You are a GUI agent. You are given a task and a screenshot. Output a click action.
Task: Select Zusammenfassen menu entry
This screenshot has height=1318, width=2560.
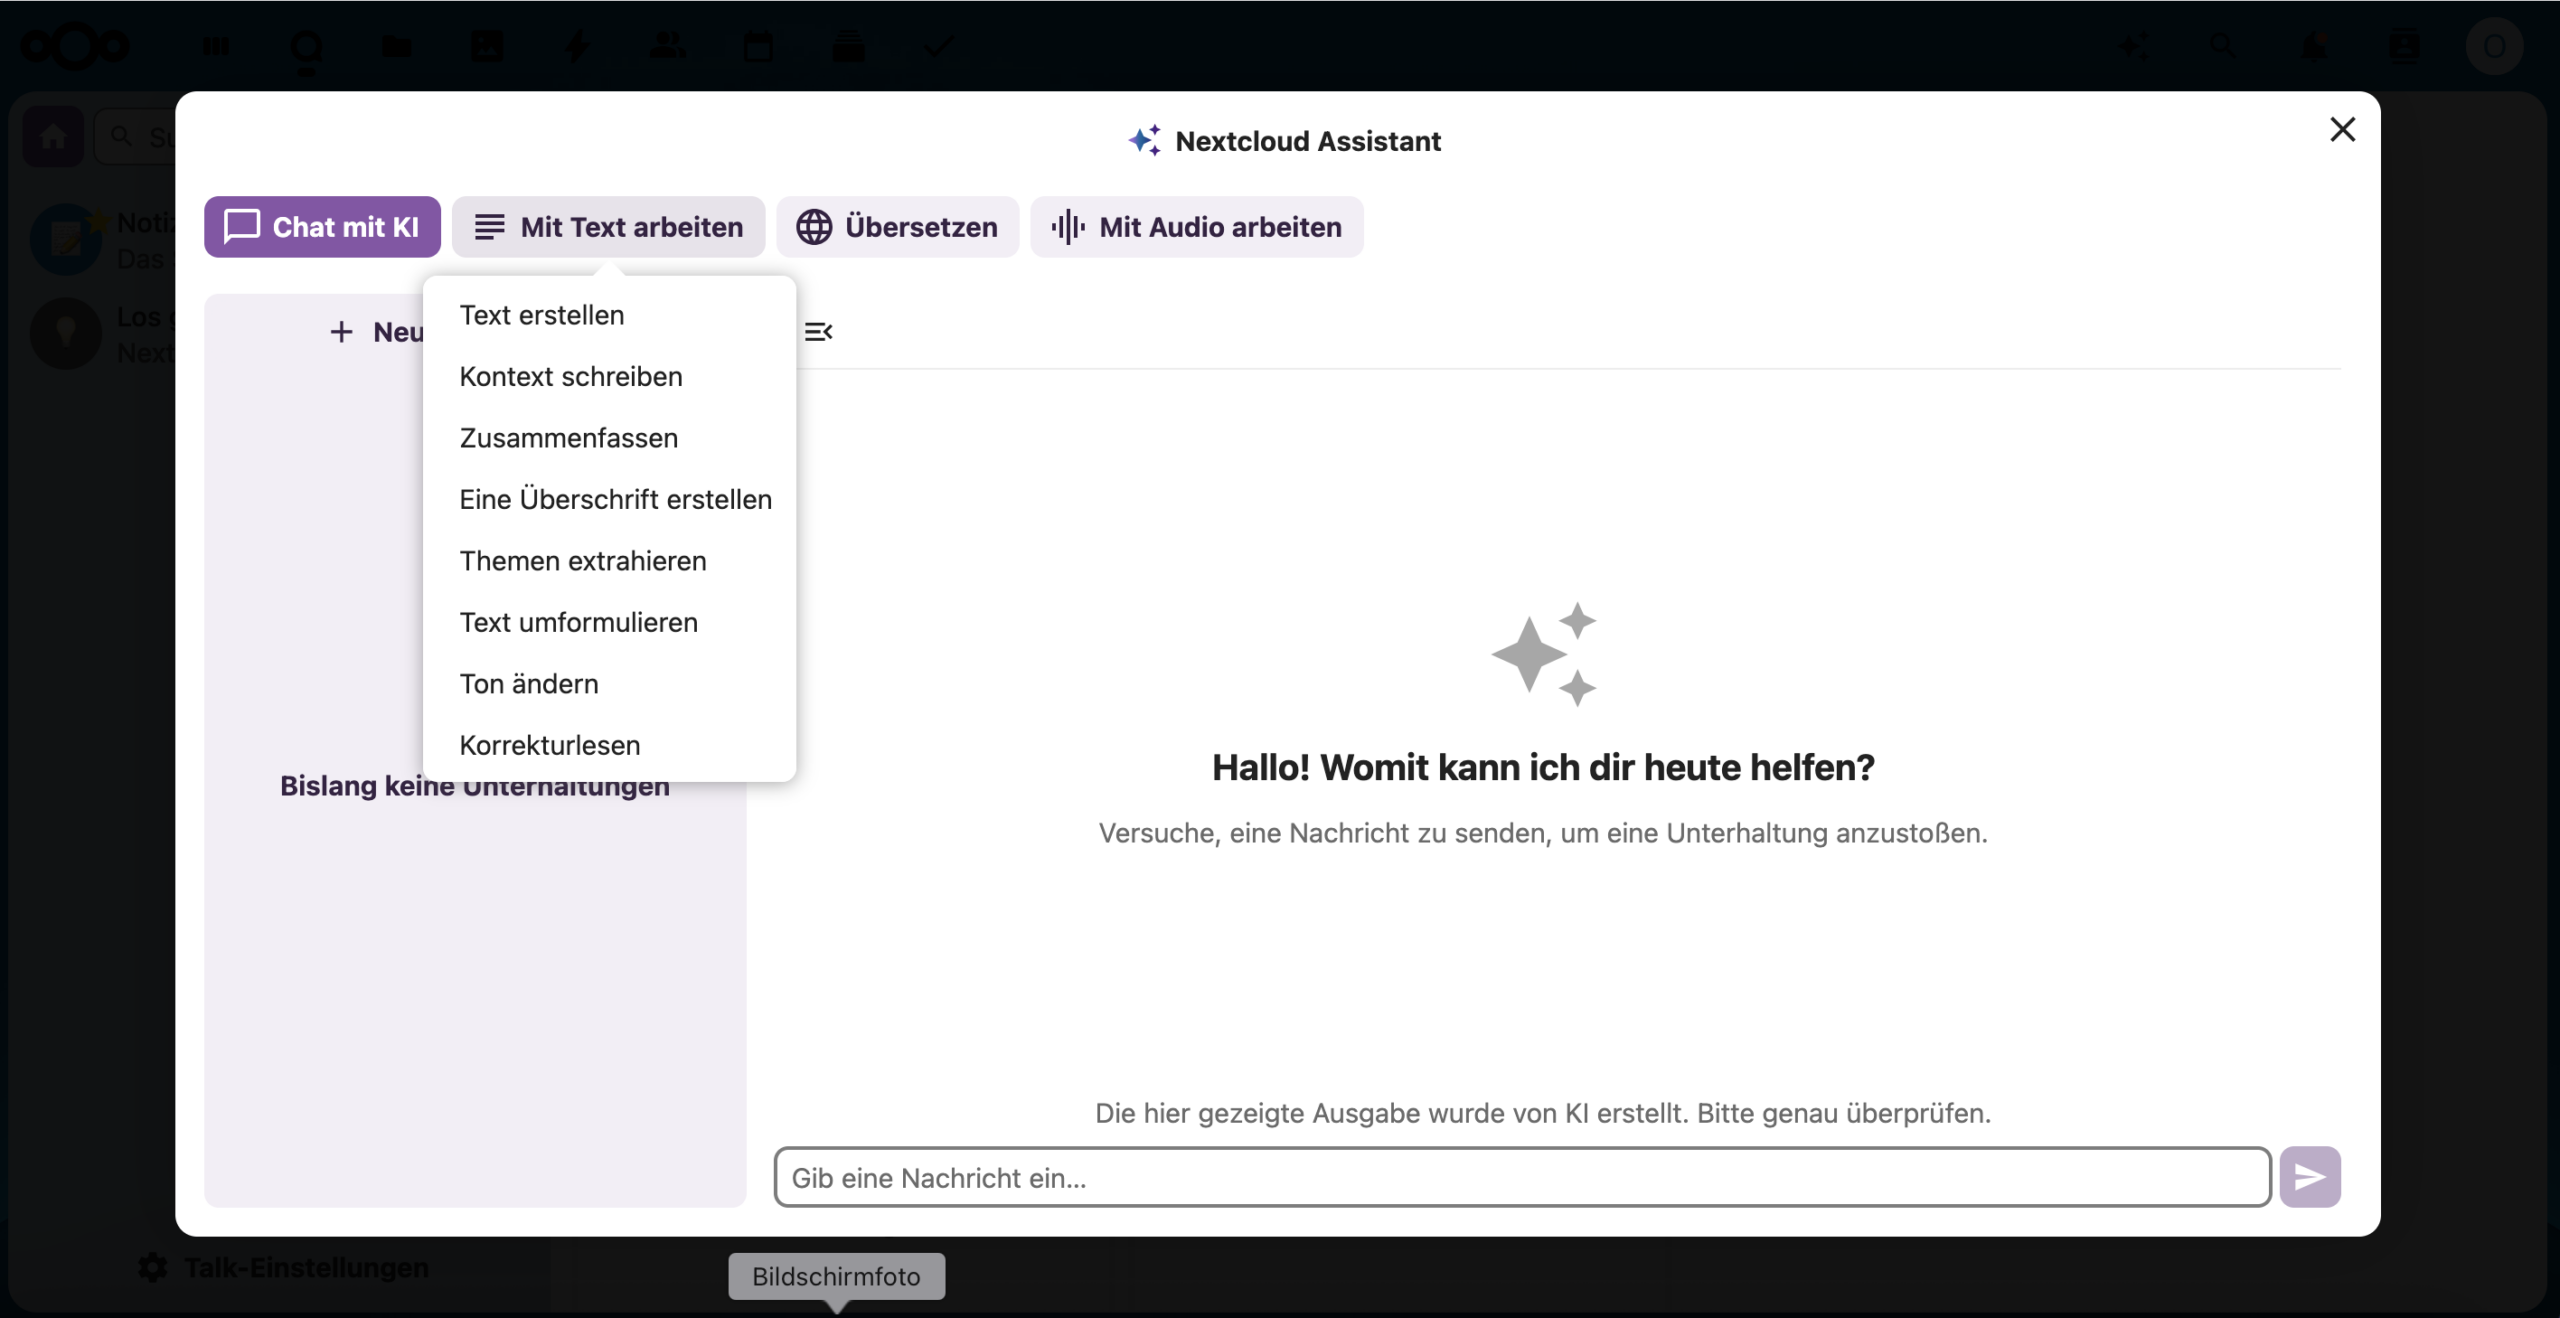tap(568, 438)
